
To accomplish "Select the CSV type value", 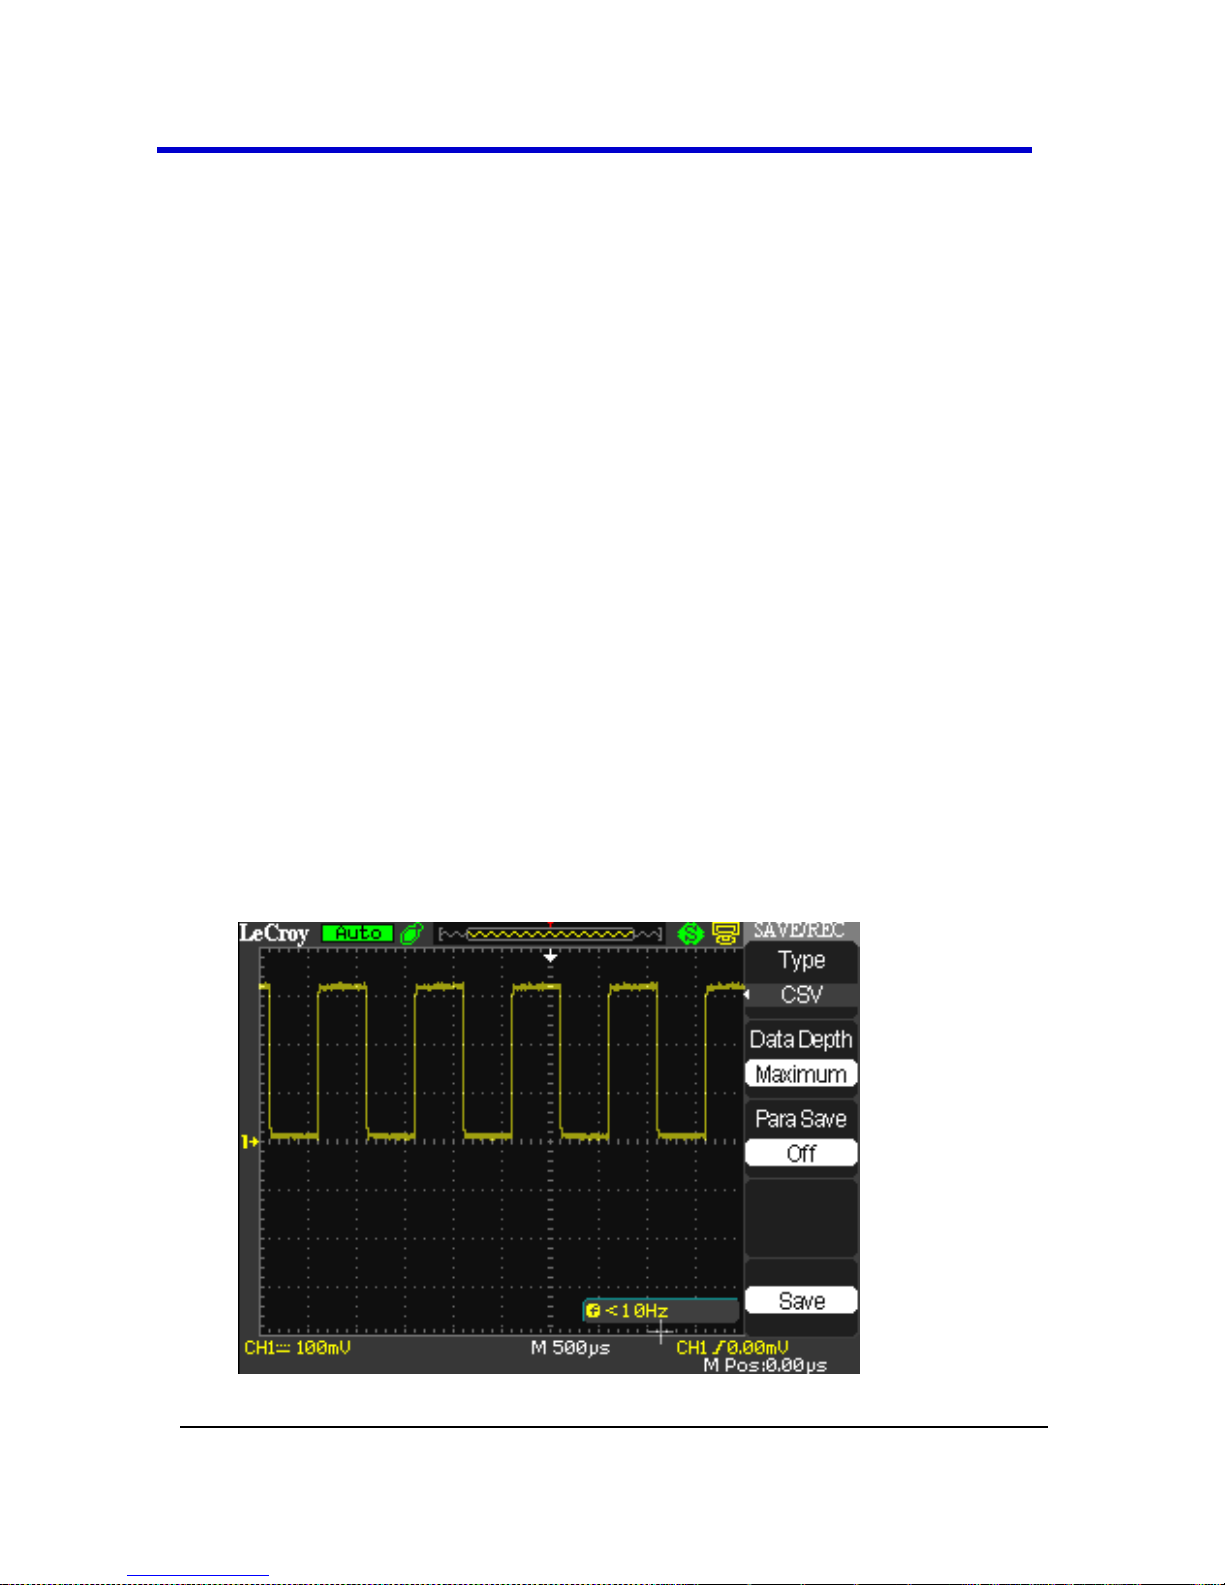I will point(801,995).
